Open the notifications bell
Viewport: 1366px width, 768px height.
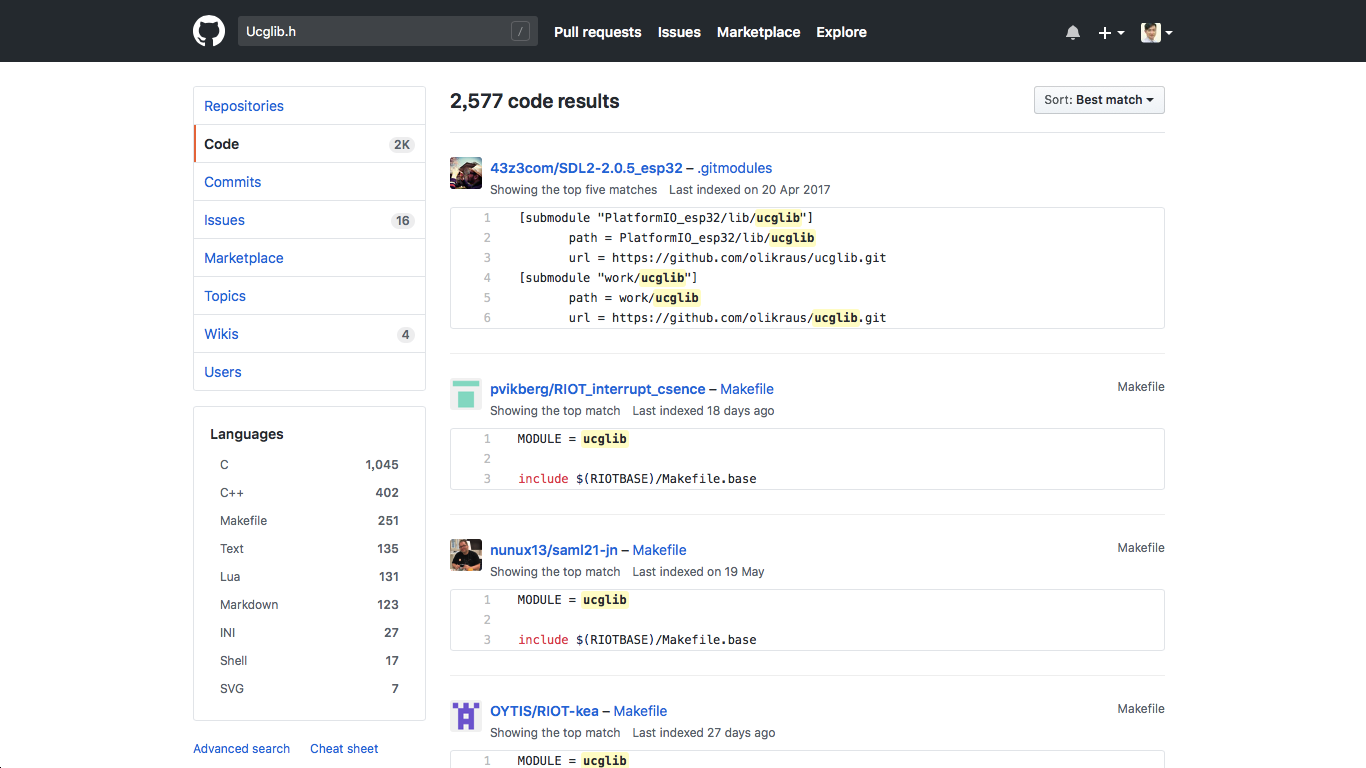1073,32
